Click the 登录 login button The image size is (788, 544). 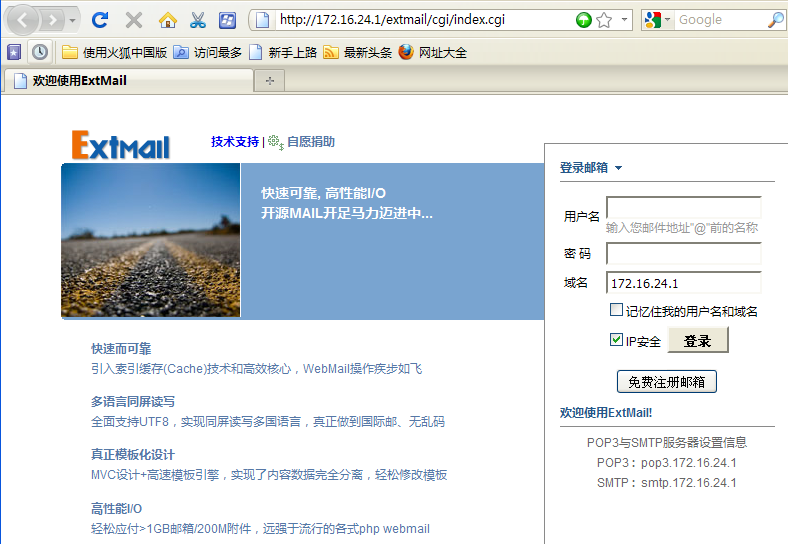(x=698, y=340)
